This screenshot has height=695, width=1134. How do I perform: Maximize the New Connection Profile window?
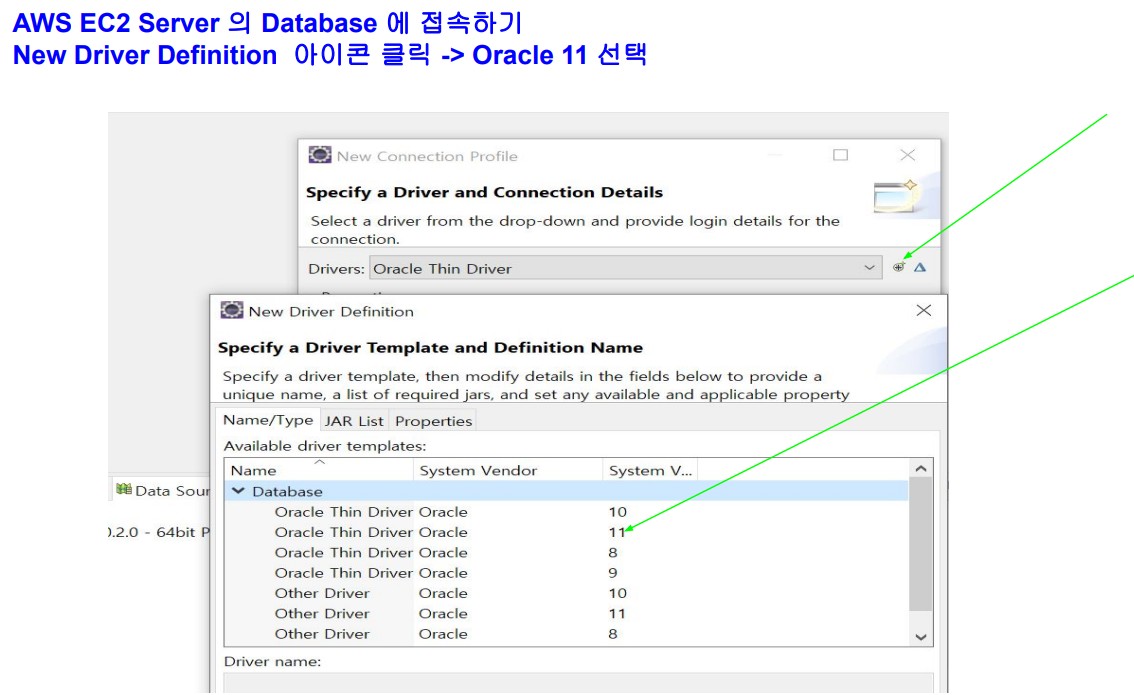click(x=840, y=155)
